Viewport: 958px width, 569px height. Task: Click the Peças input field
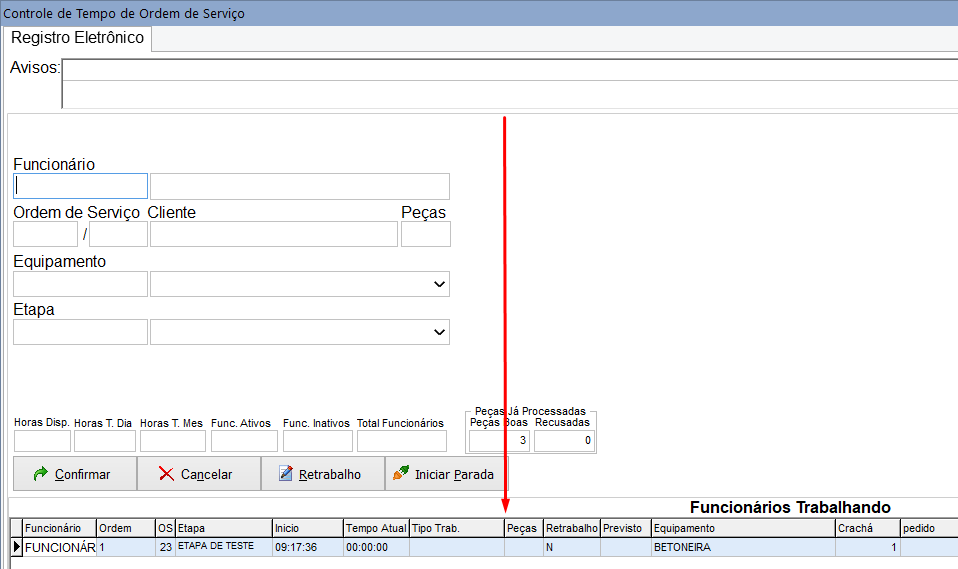coord(426,234)
